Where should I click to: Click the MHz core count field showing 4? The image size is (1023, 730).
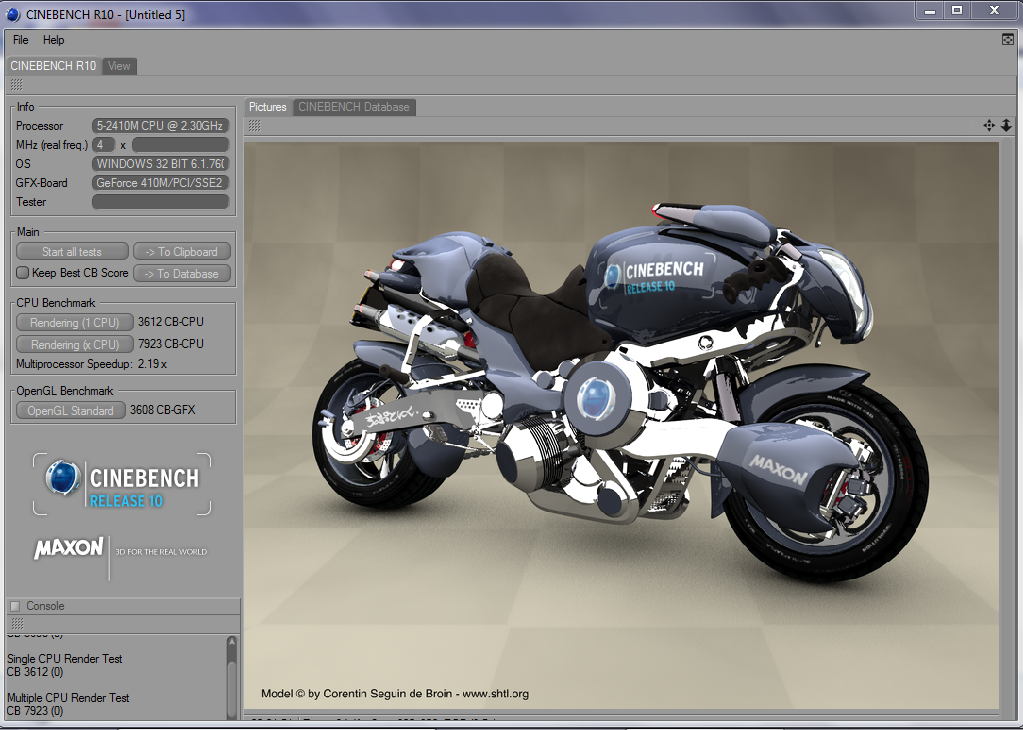[103, 145]
